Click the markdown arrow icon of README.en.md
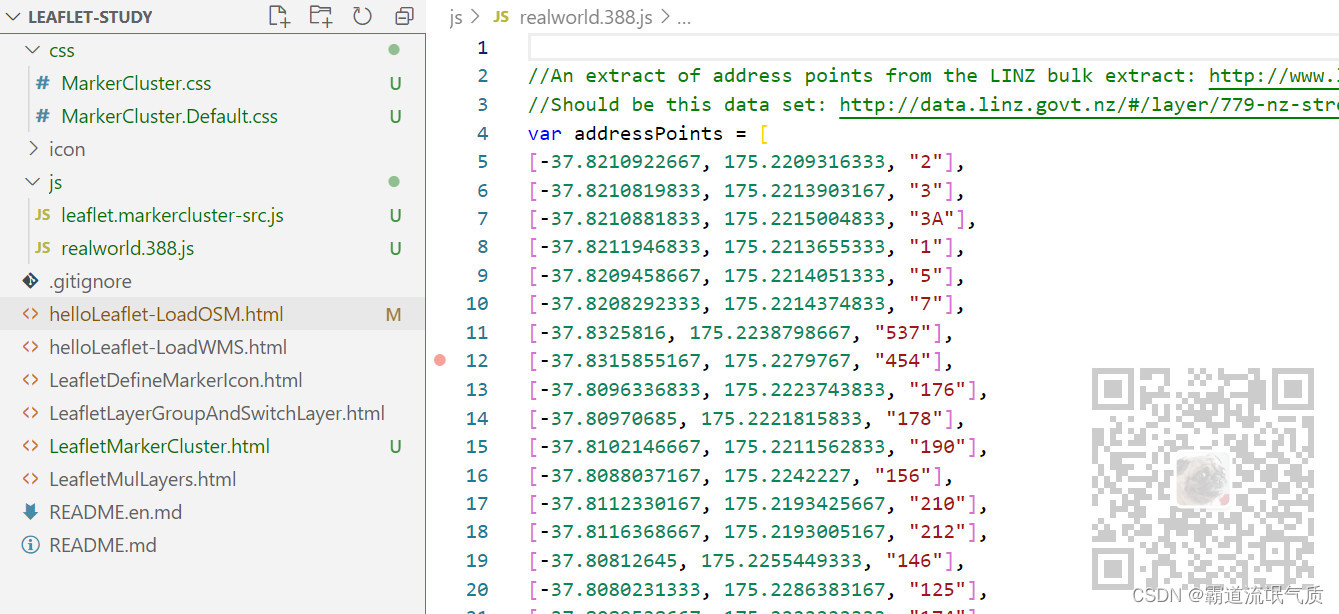 point(30,512)
